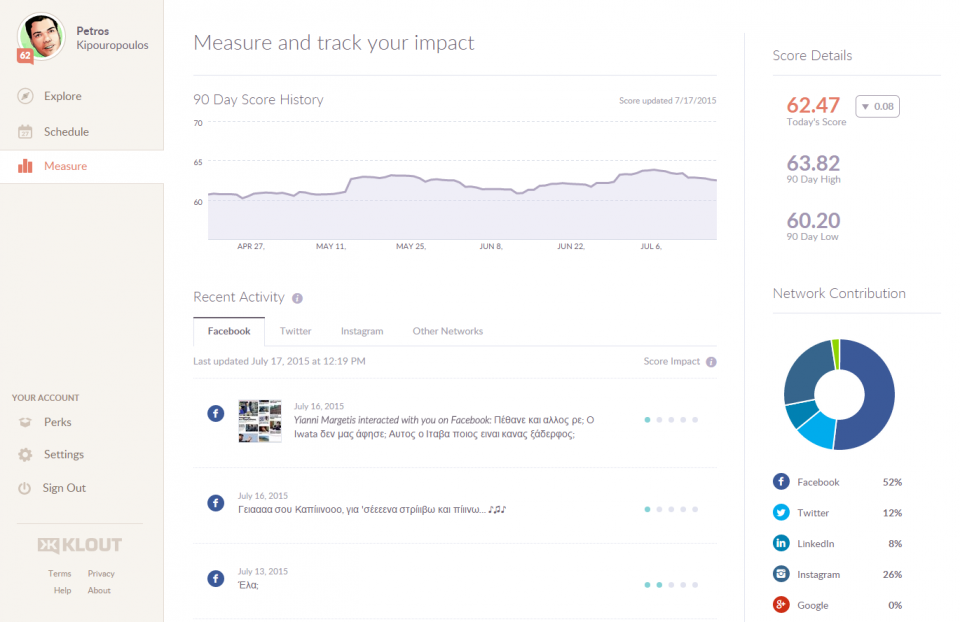Click the Twitter network icon
Image resolution: width=960 pixels, height=622 pixels.
781,513
